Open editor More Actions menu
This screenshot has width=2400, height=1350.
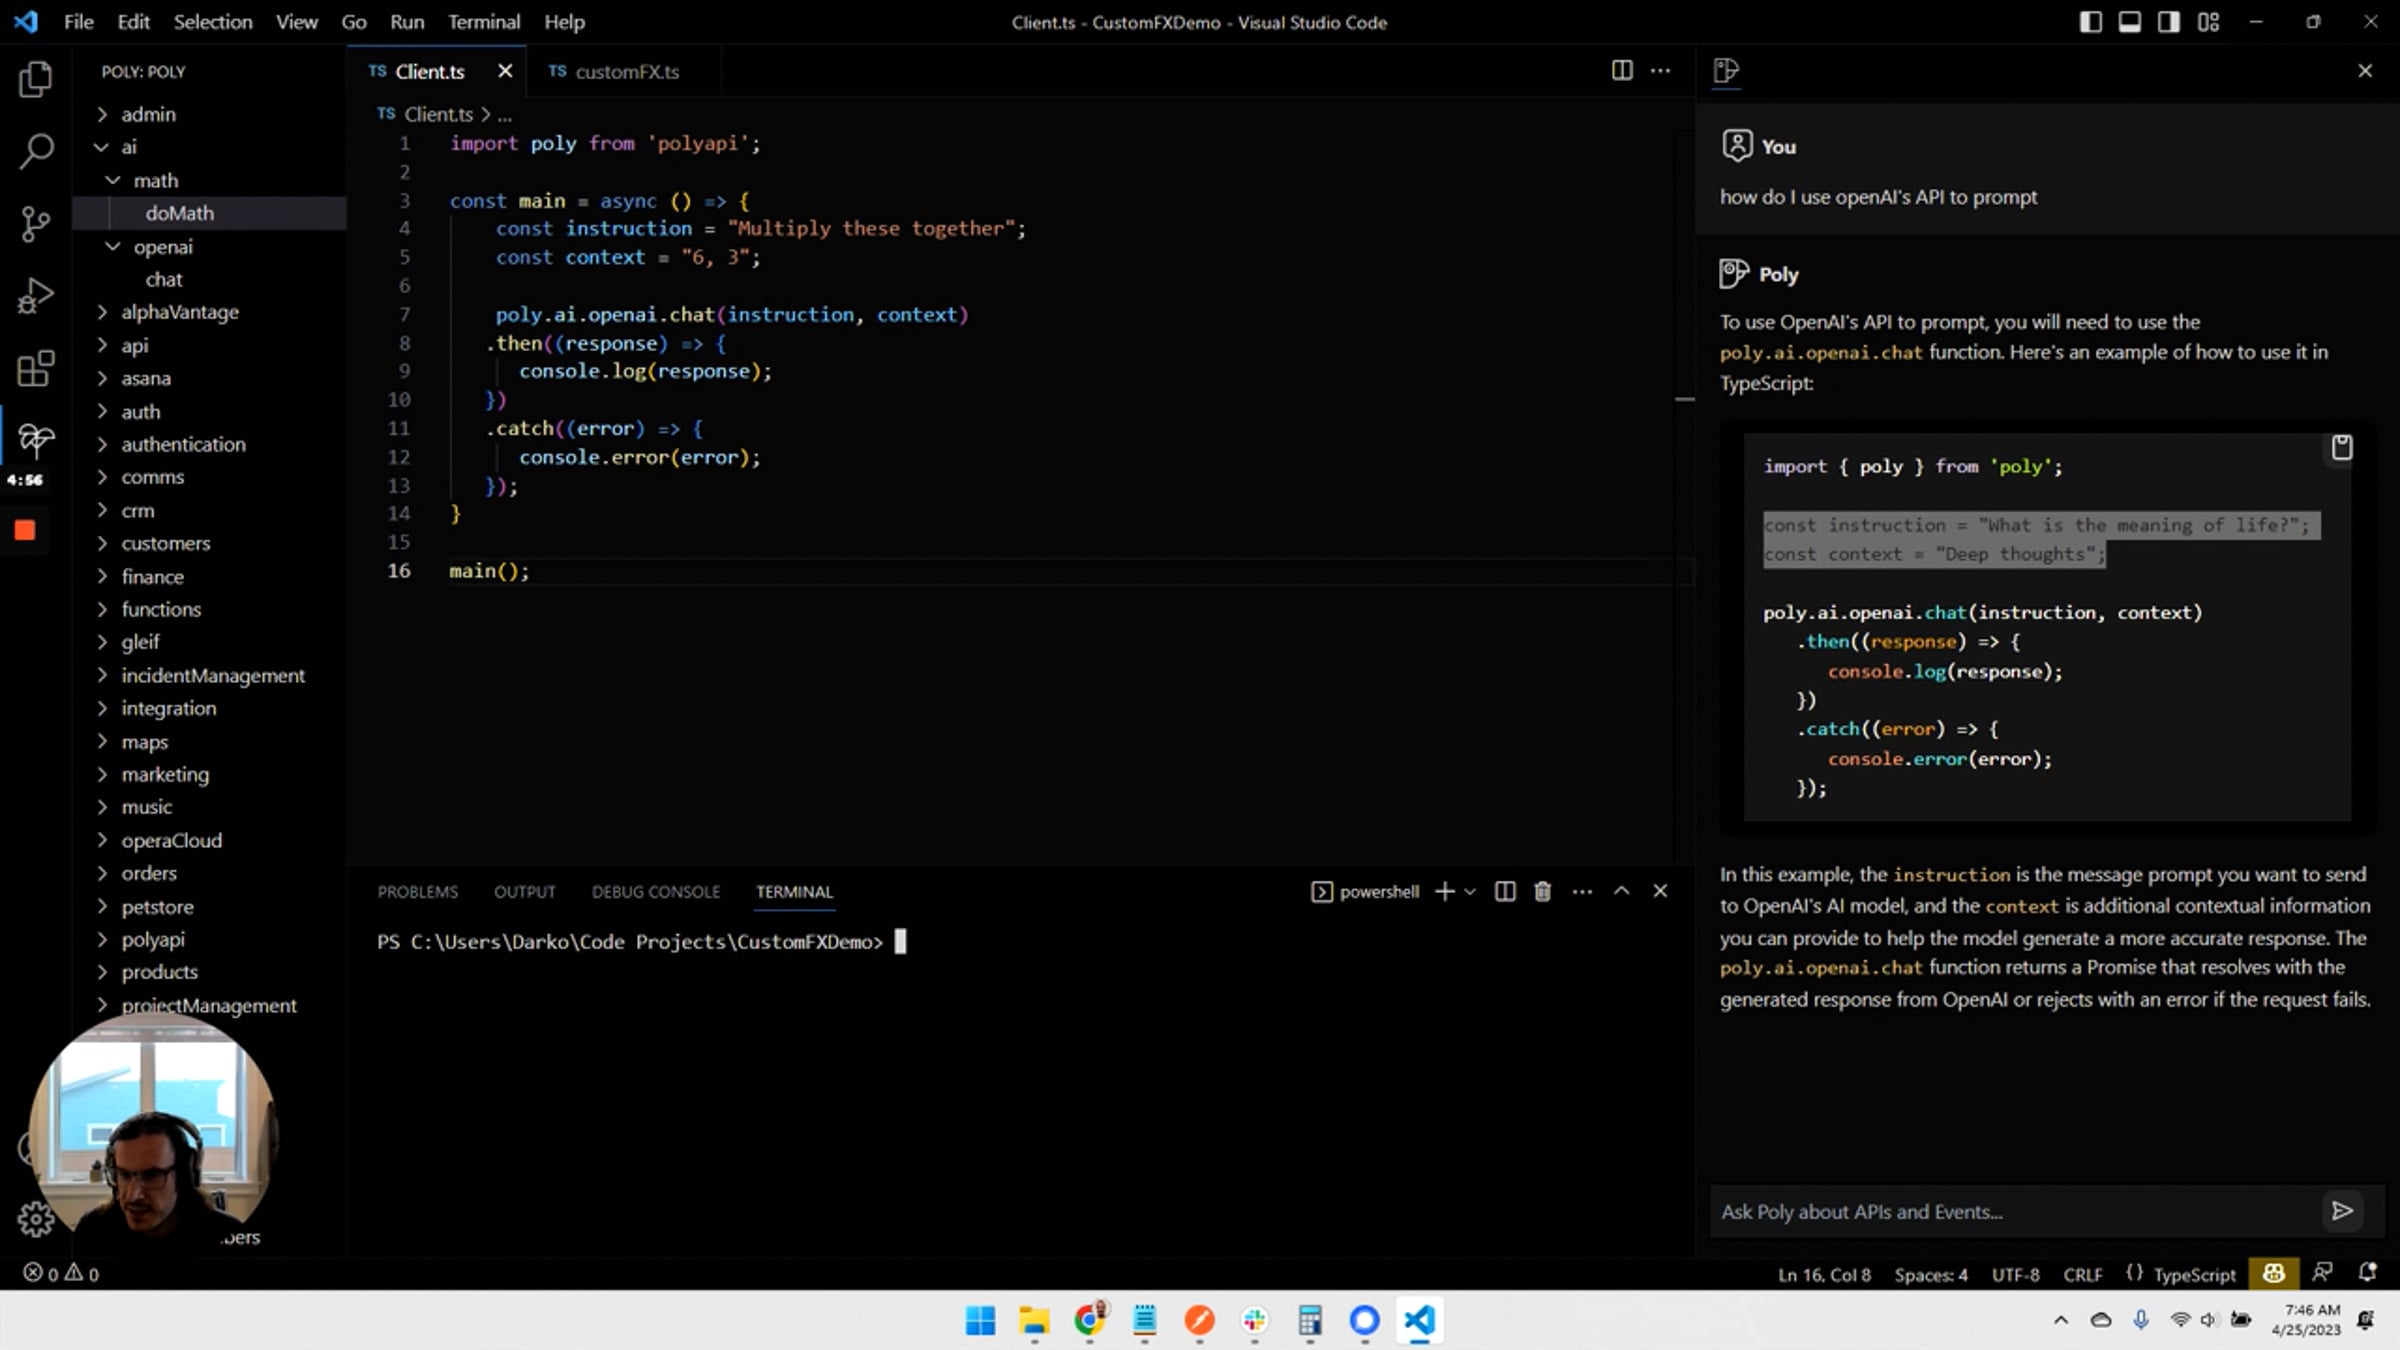(x=1660, y=71)
